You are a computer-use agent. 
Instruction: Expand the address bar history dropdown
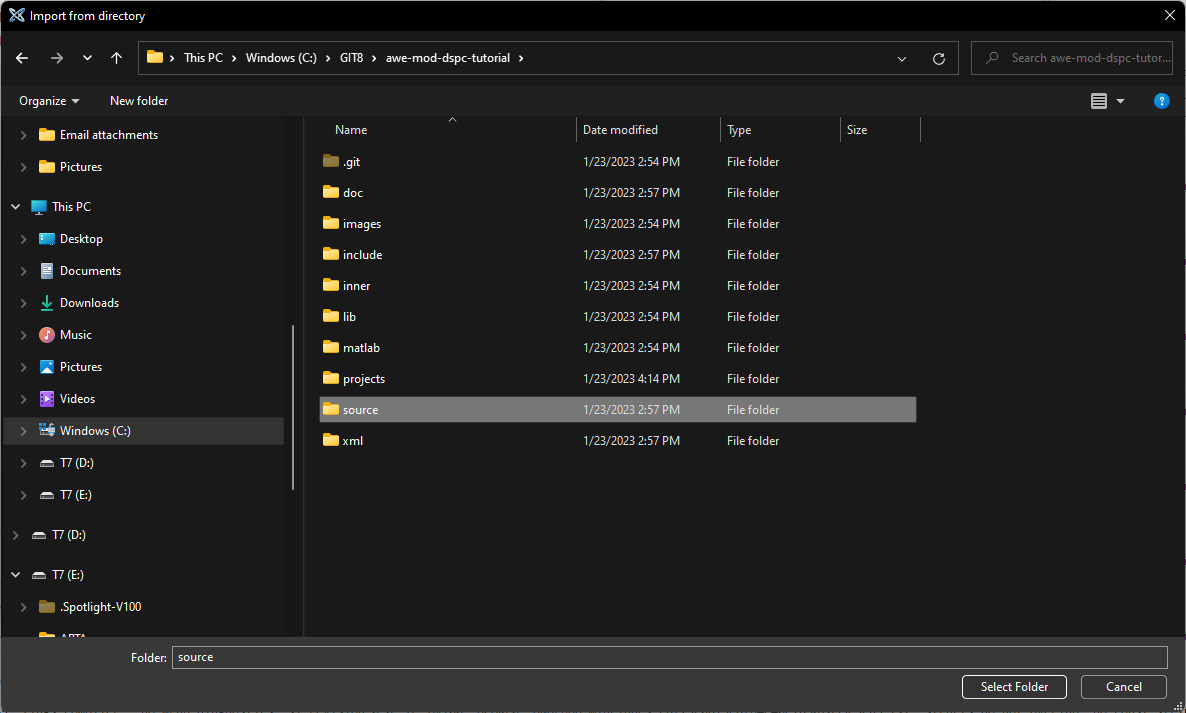[x=902, y=58]
